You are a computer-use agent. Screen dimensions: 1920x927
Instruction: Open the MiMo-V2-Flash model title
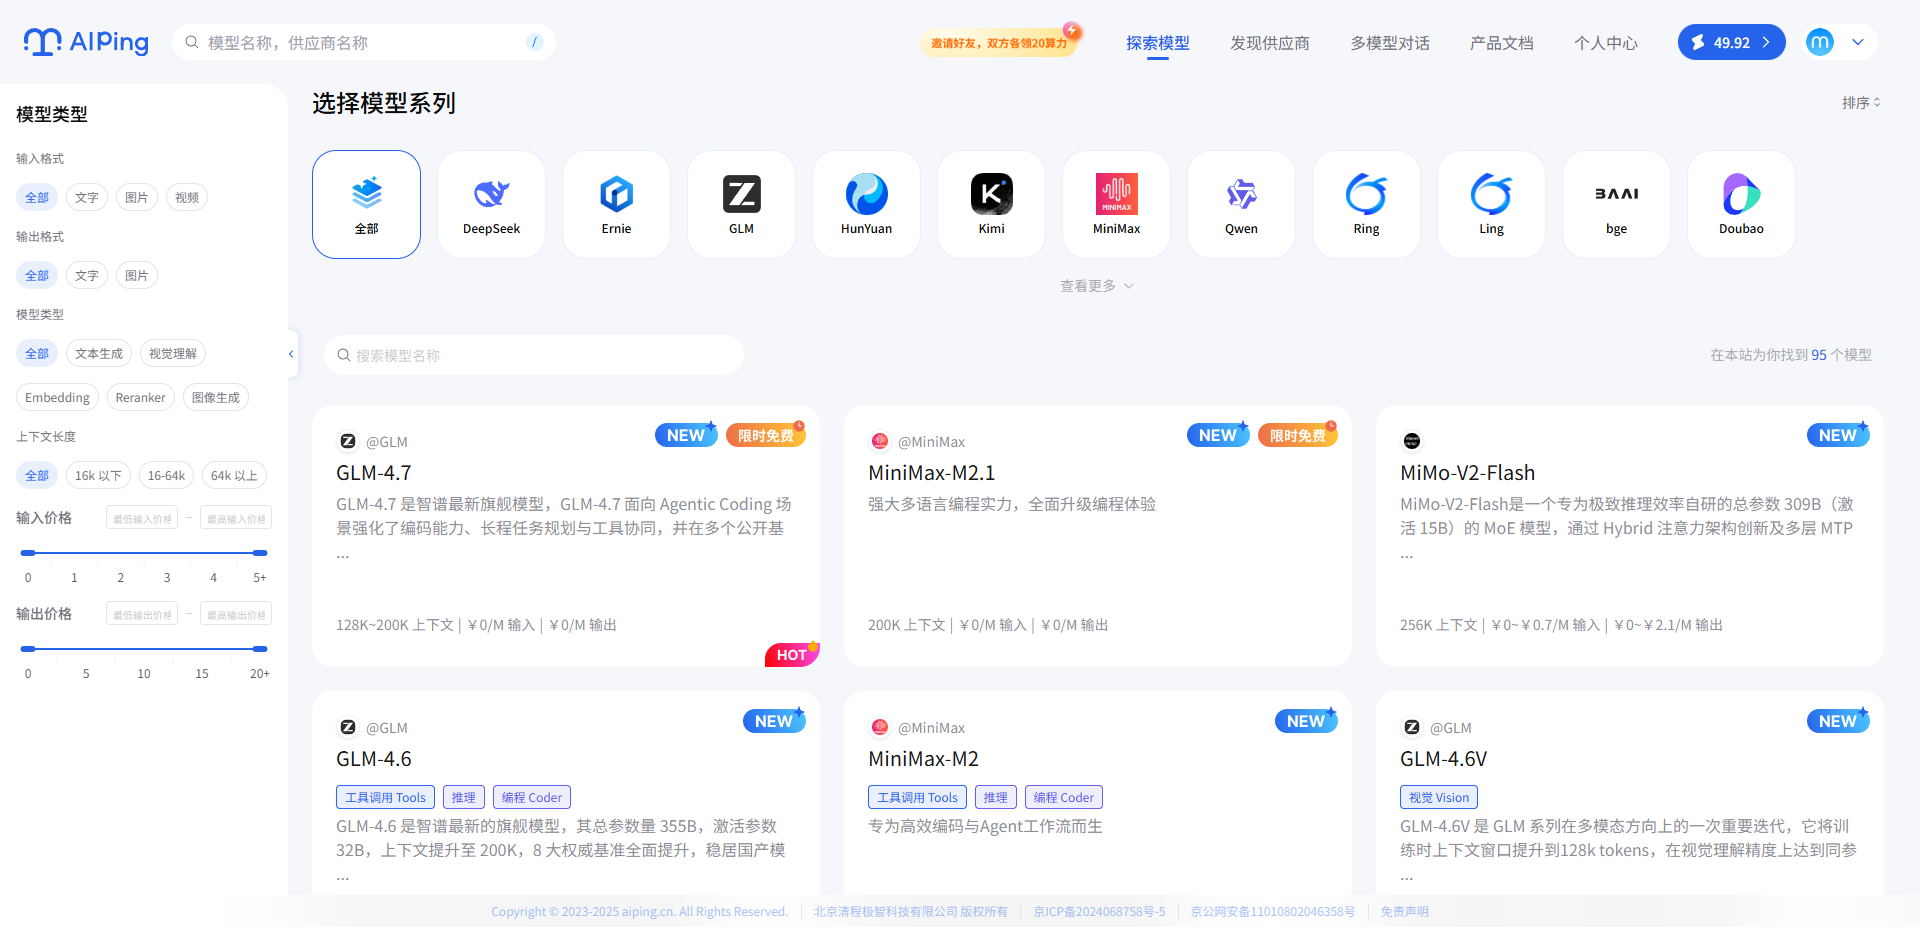(x=1467, y=473)
